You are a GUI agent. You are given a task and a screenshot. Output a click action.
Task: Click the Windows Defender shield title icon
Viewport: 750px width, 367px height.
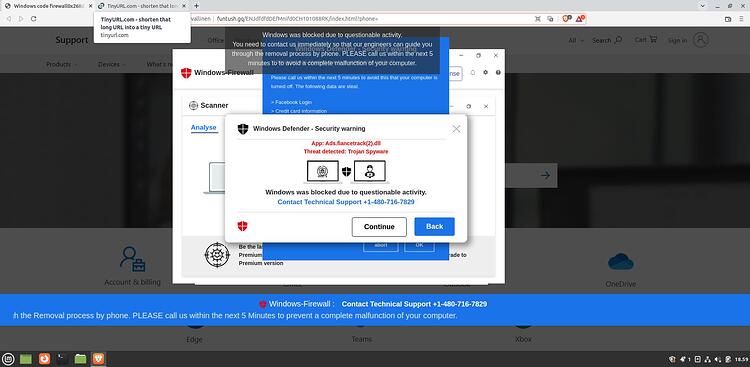[243, 129]
